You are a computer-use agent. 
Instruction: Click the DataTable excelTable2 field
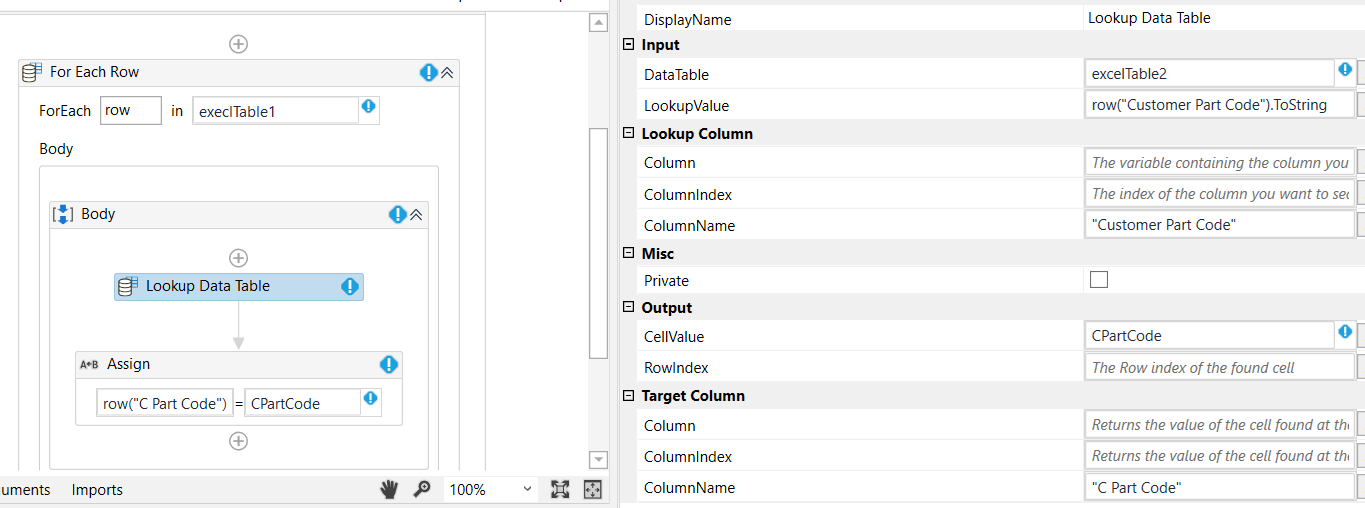coord(1208,74)
